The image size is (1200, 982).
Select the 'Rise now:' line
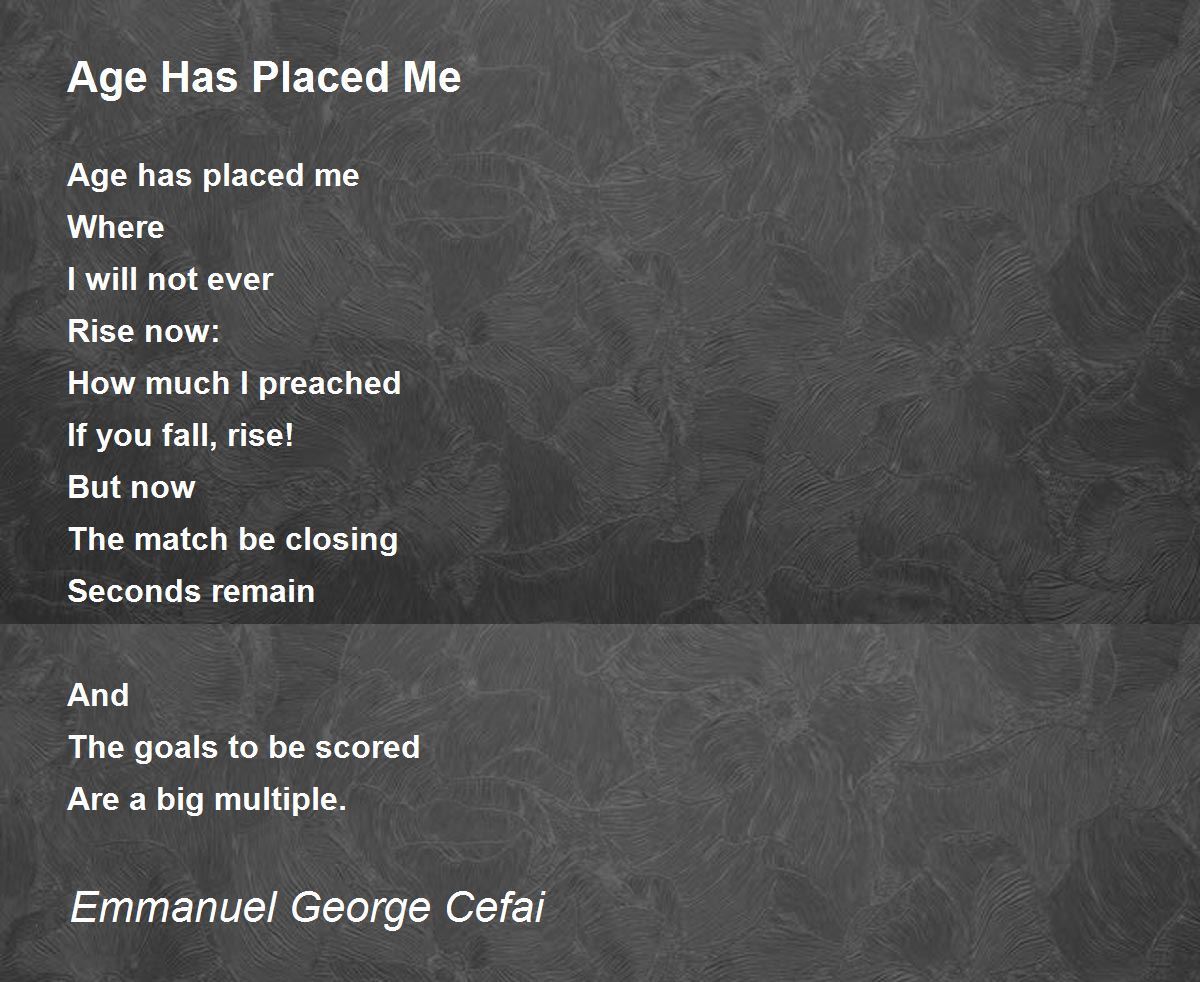pos(144,332)
